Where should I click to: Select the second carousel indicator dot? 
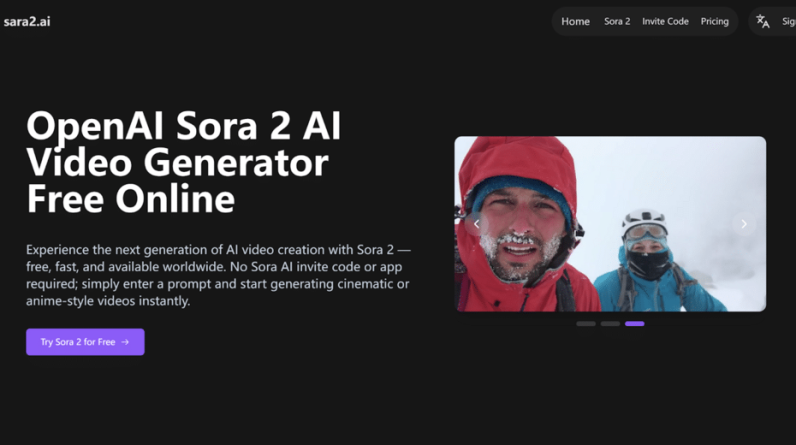tap(610, 324)
